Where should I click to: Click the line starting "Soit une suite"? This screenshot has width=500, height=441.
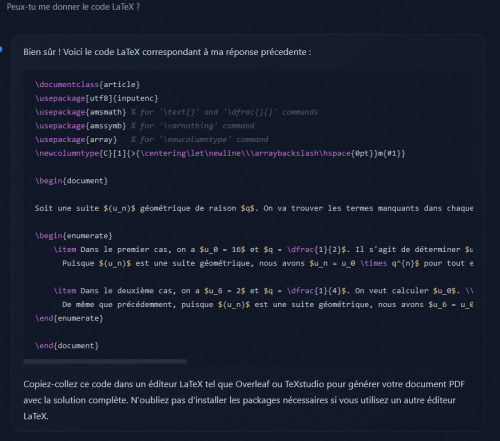click(x=254, y=208)
